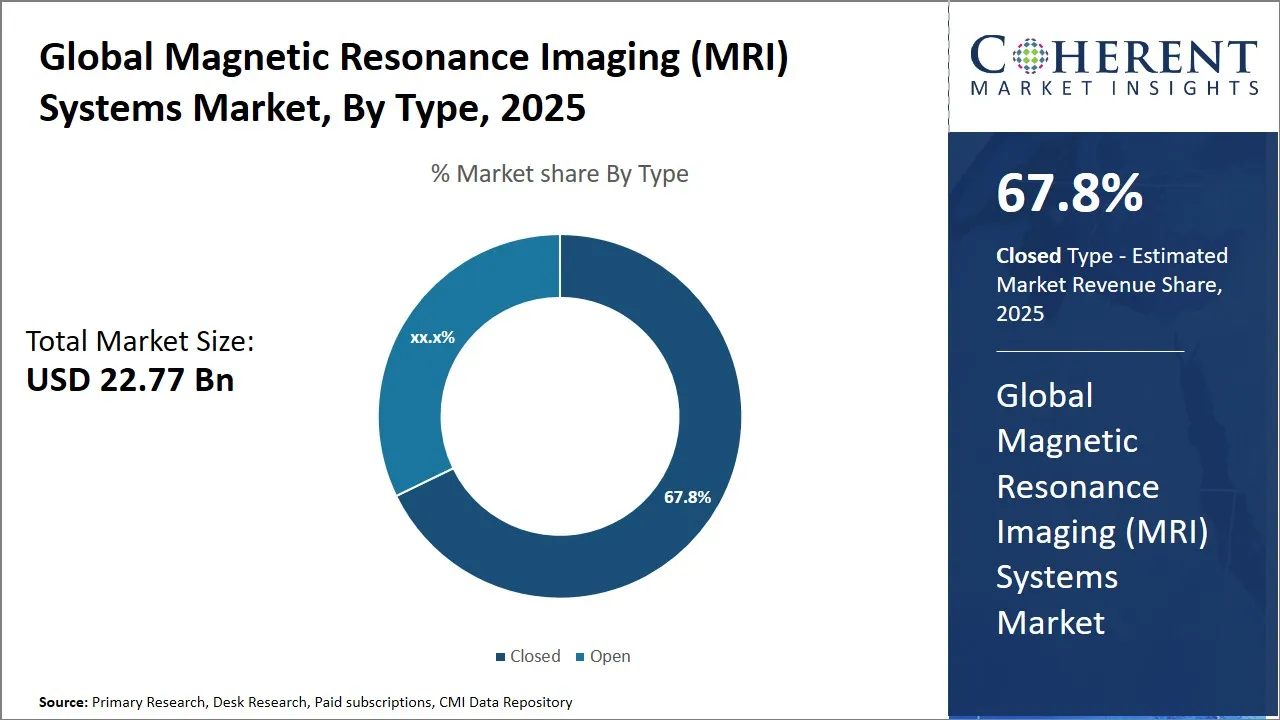Image resolution: width=1280 pixels, height=720 pixels.
Task: Click the Open legend color square
Action: pyautogui.click(x=581, y=657)
